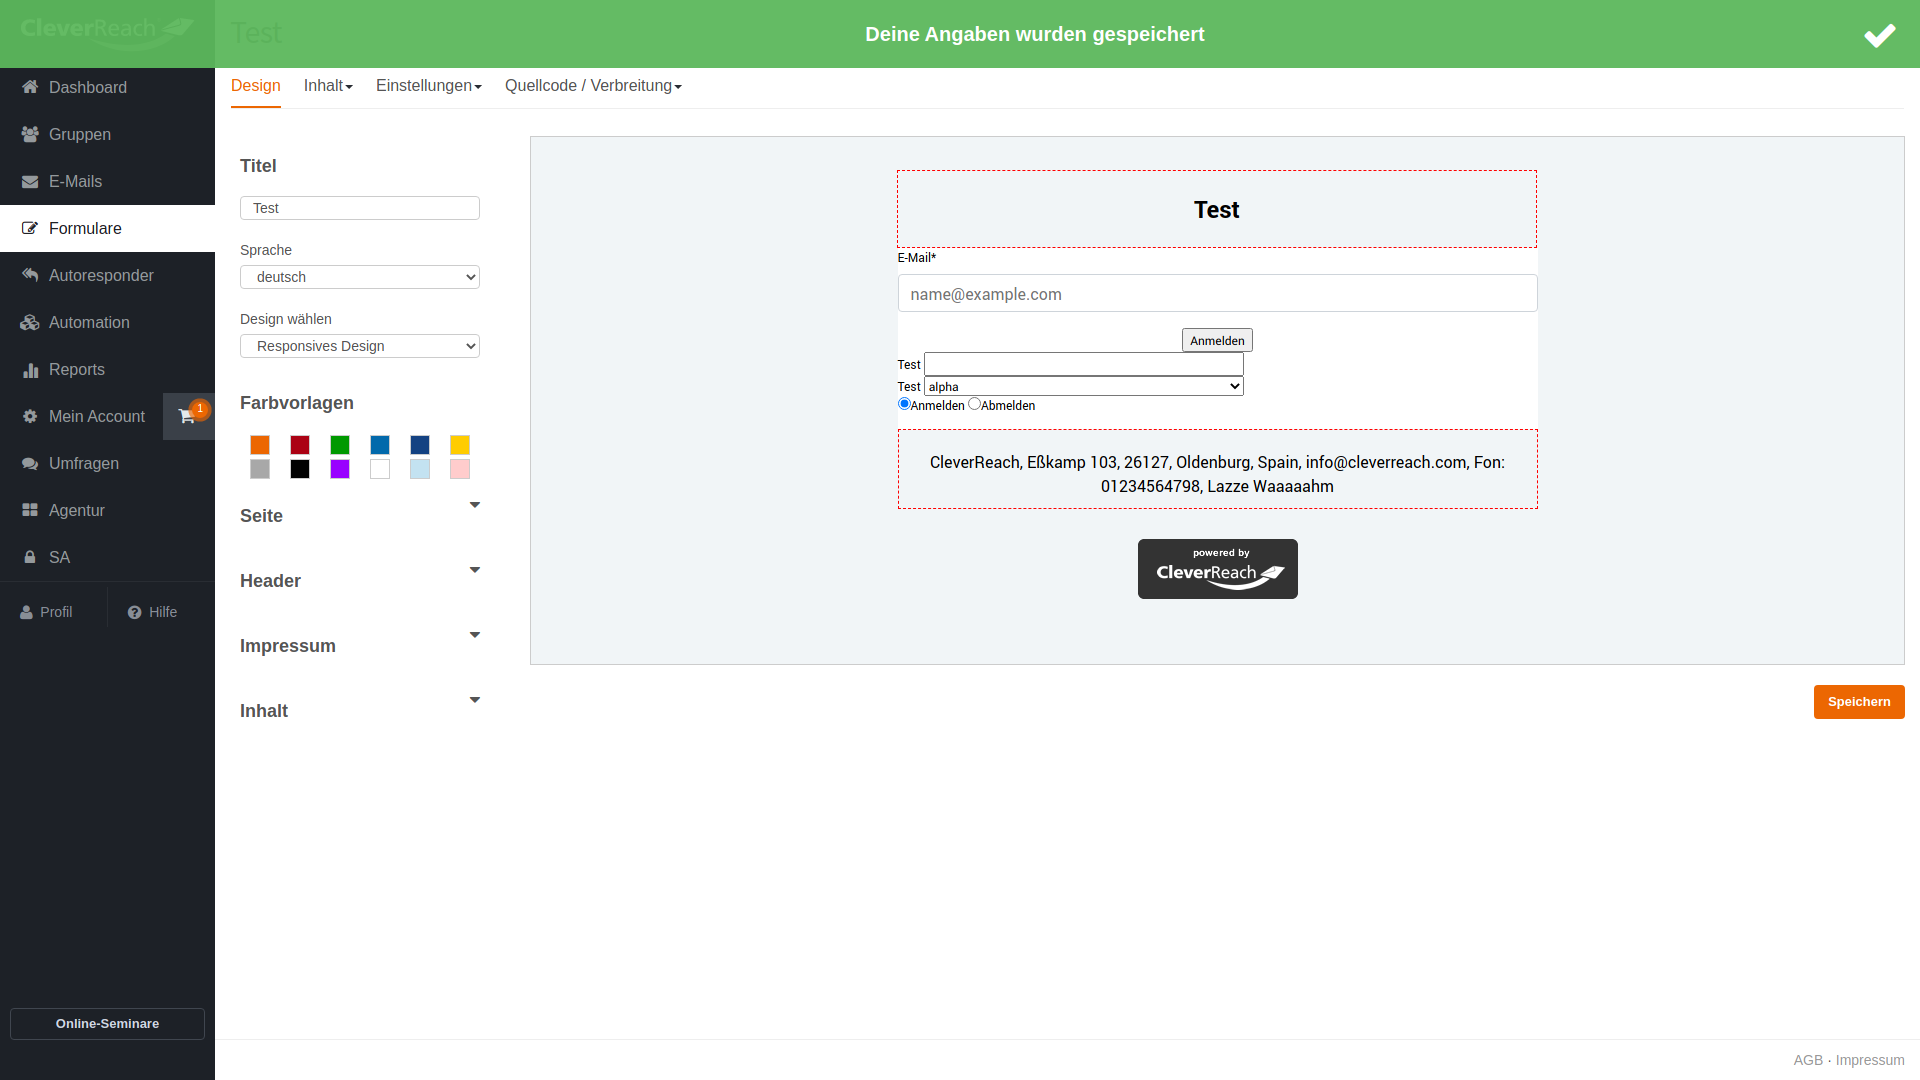This screenshot has width=1920, height=1080.
Task: Click the name@example.com email field
Action: (x=1217, y=294)
